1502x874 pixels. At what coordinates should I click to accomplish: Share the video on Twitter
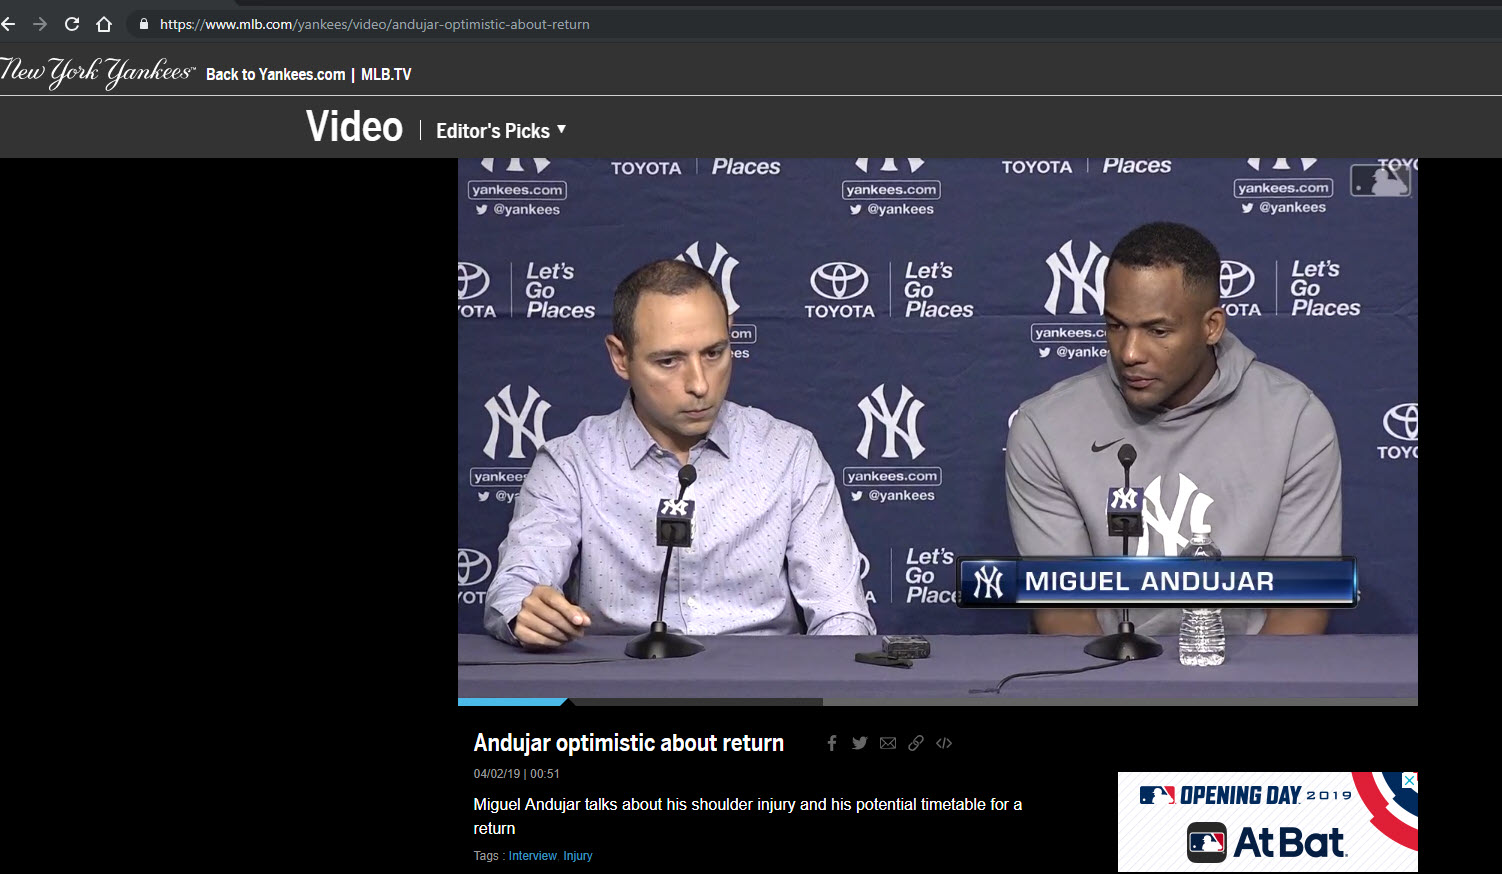860,743
